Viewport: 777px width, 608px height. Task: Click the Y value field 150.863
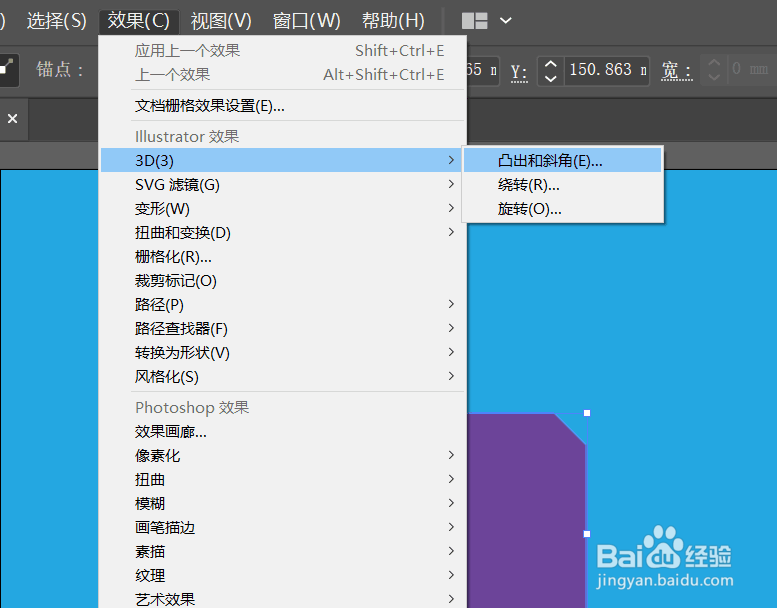pyautogui.click(x=607, y=70)
